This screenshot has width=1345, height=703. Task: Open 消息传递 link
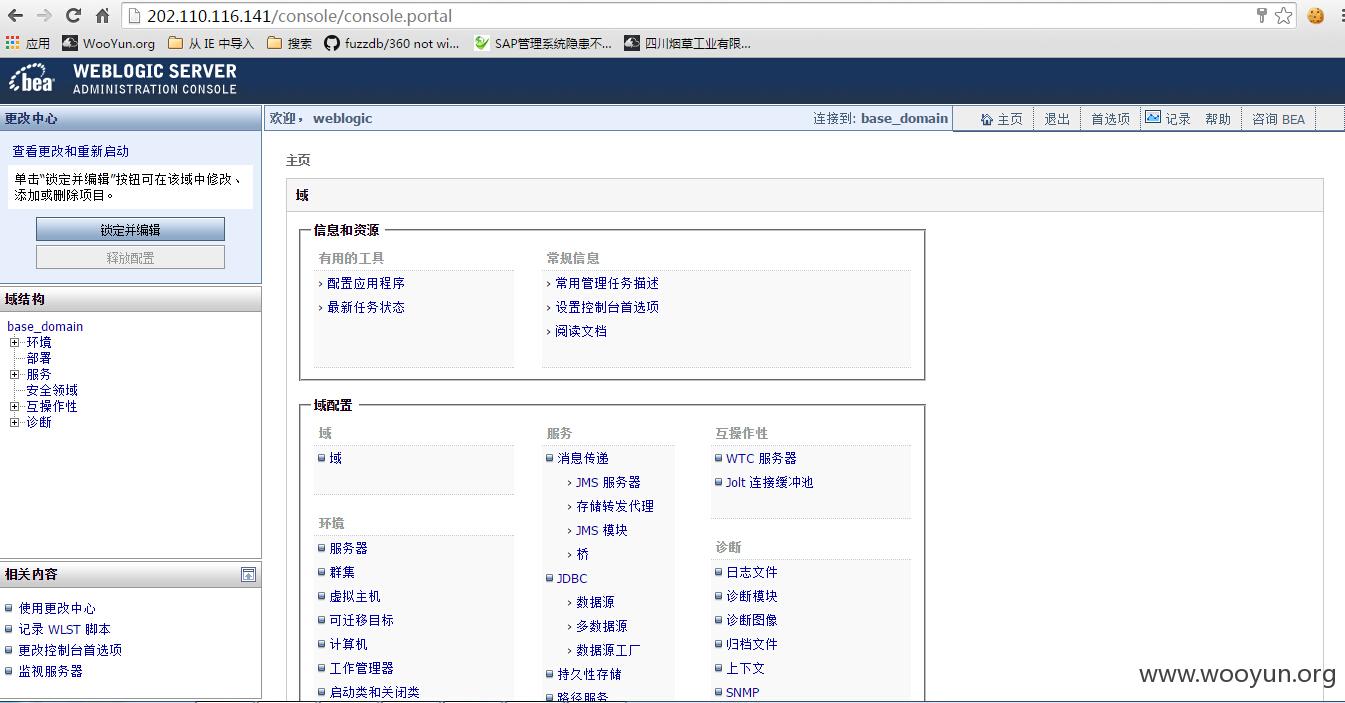pyautogui.click(x=583, y=458)
